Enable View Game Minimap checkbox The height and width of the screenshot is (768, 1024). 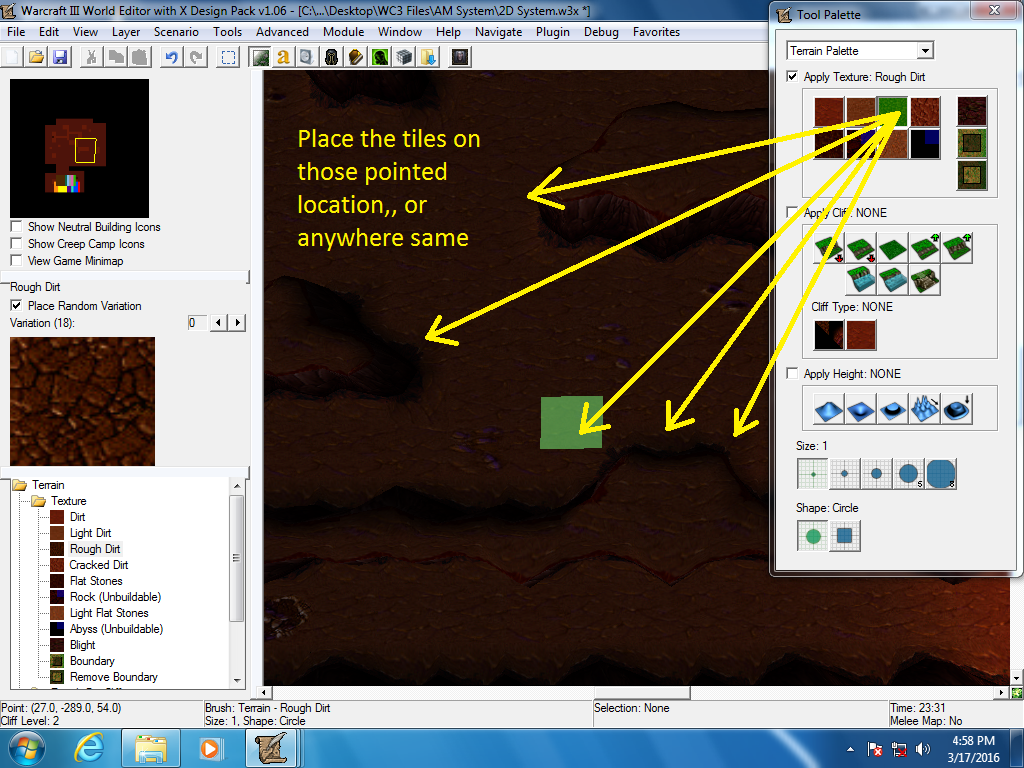16,260
